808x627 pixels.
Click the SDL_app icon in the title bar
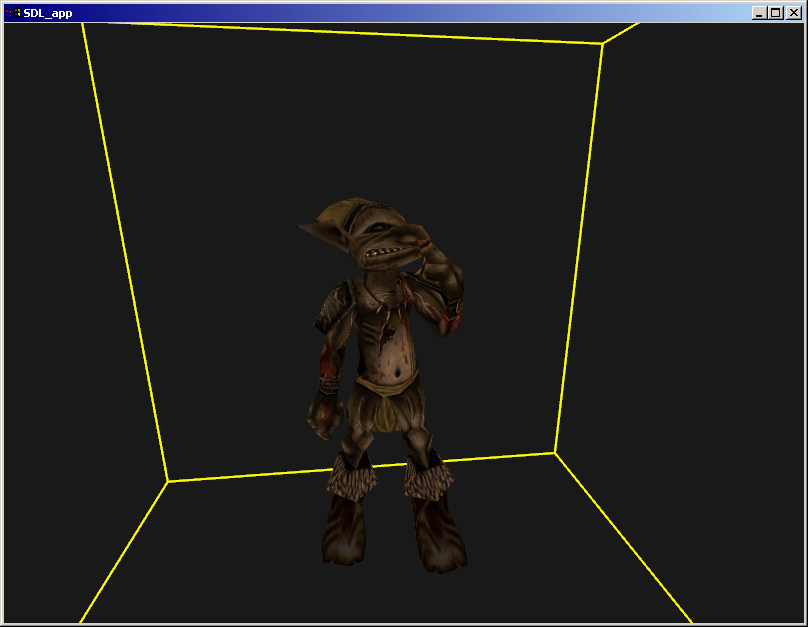(13, 13)
